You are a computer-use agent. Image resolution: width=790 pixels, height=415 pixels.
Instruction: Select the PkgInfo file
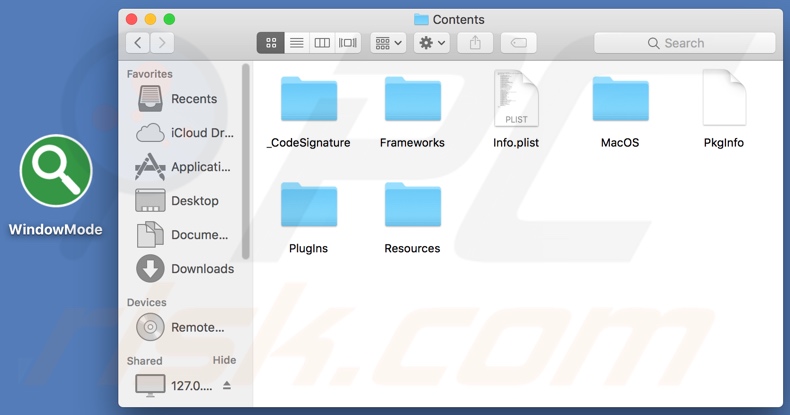[x=724, y=110]
